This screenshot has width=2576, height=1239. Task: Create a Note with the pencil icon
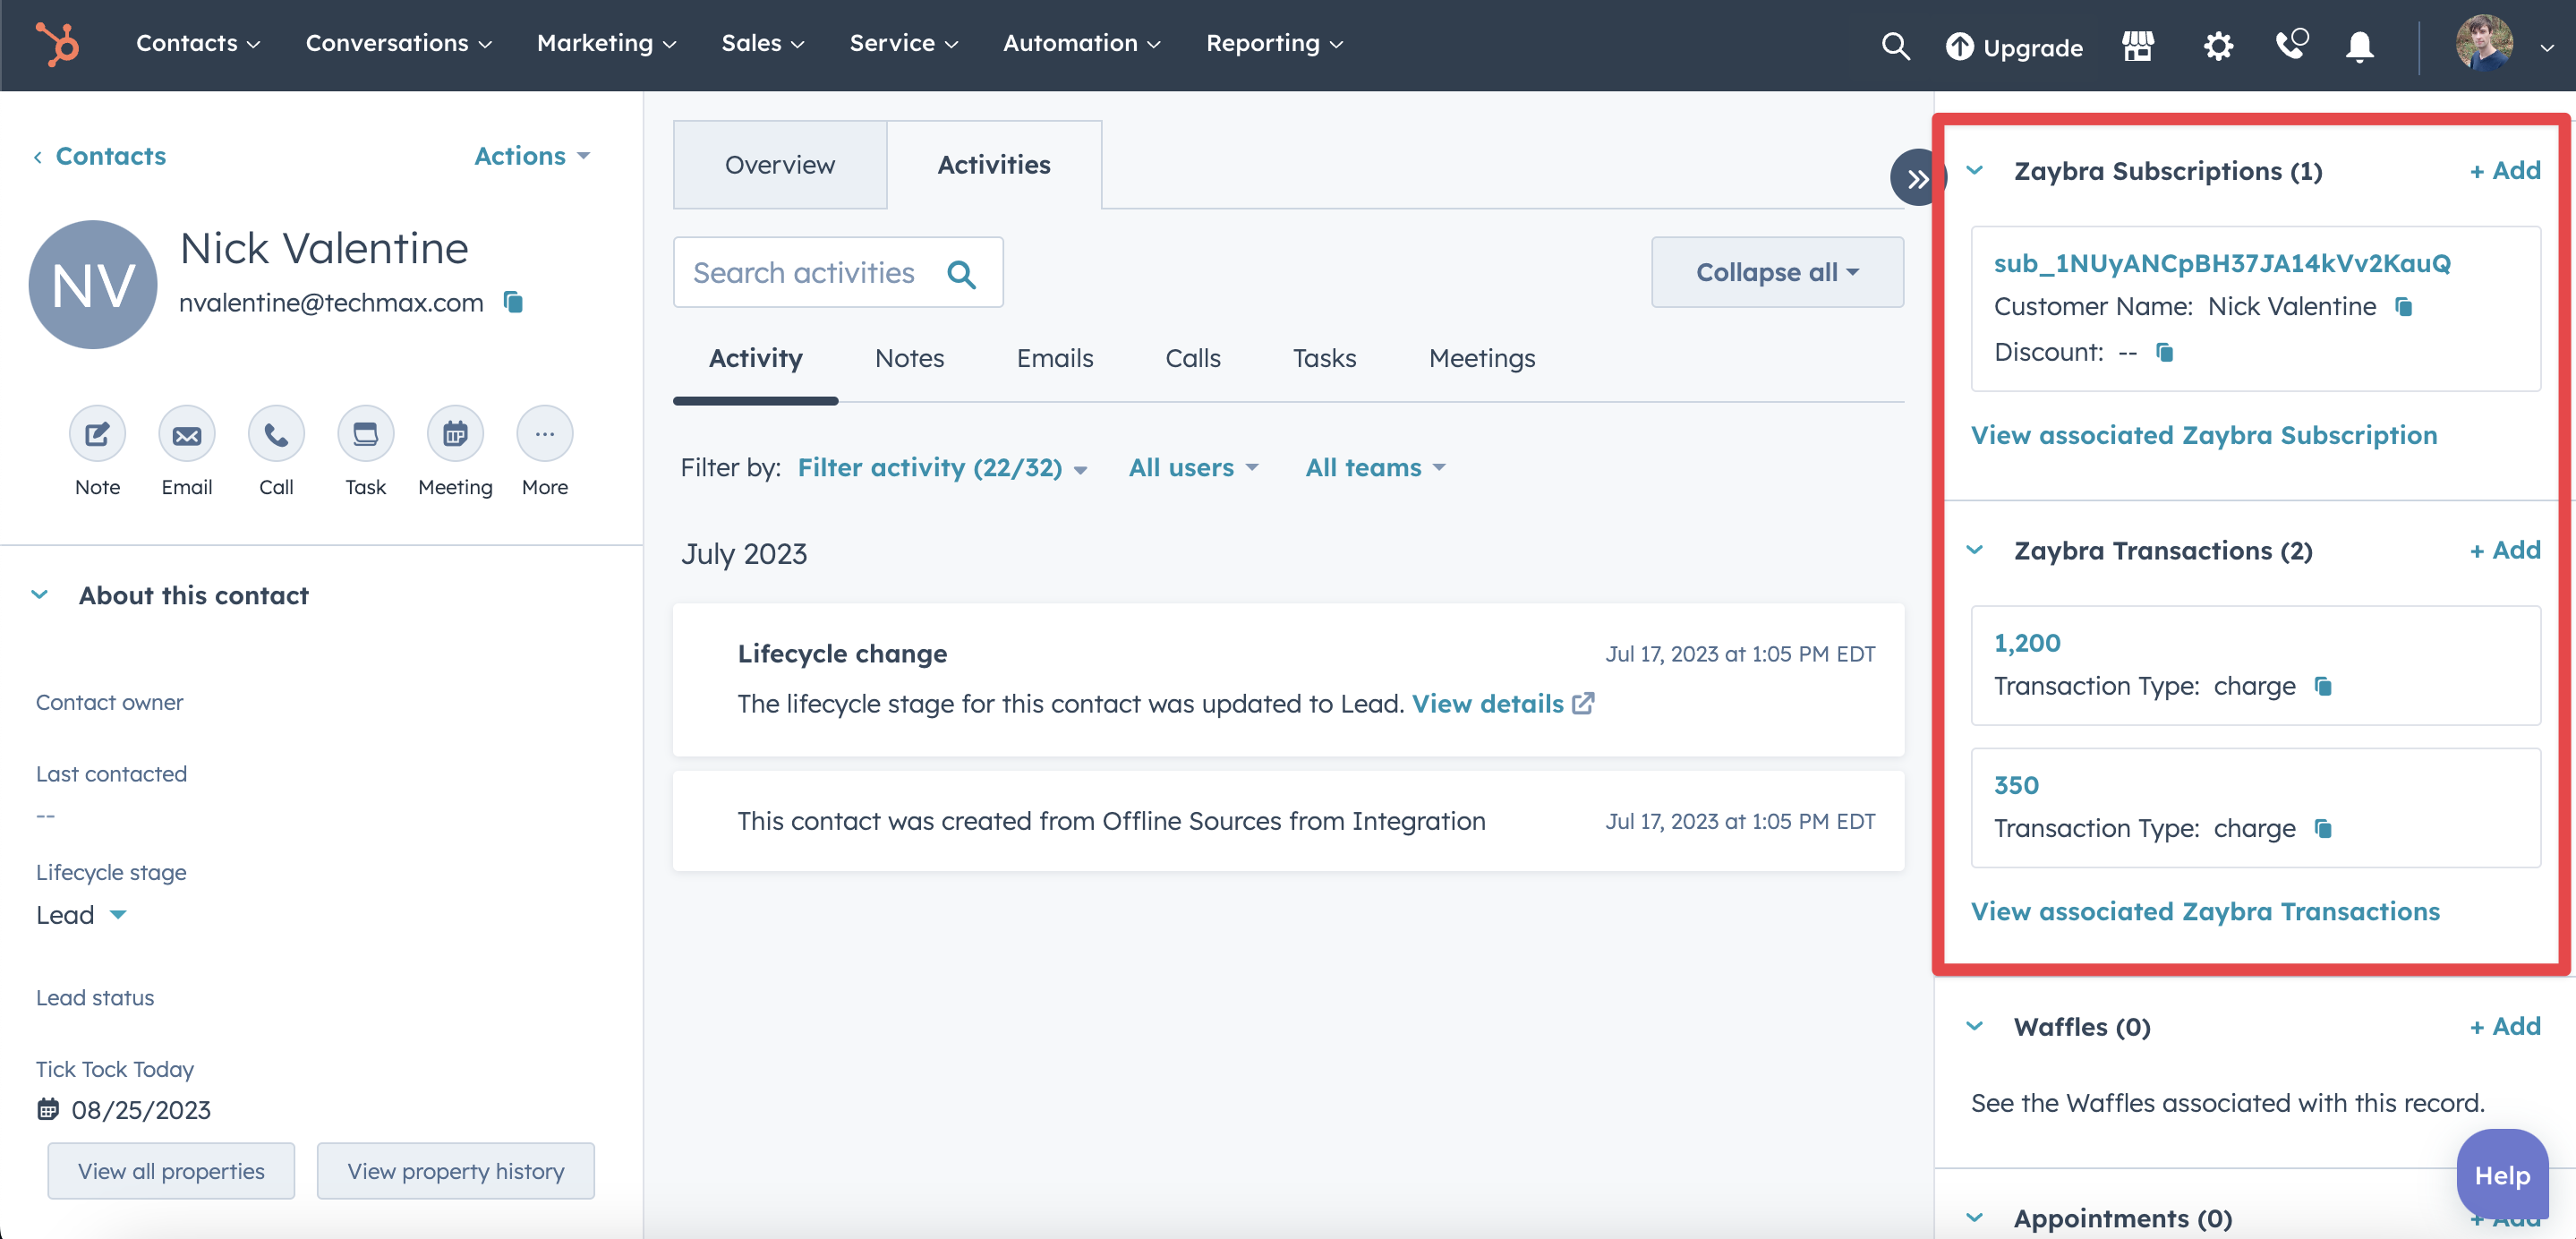(97, 434)
